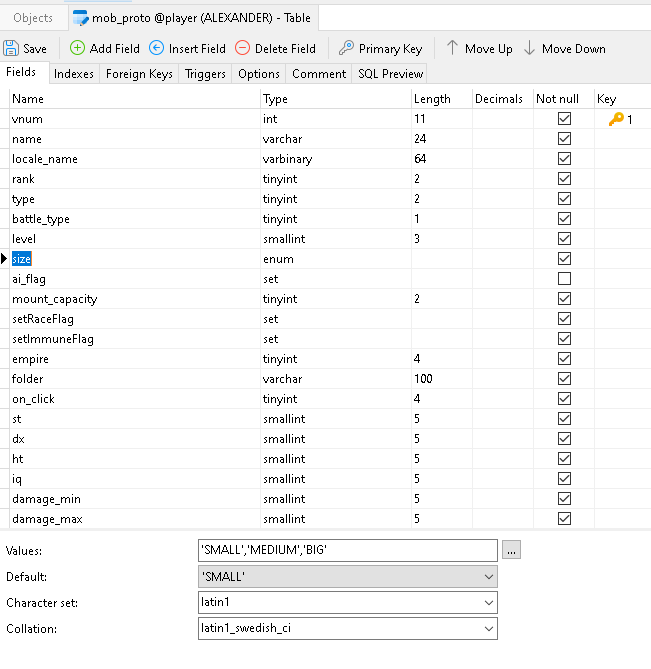651x669 pixels.
Task: Select the setImmuneFlag field name
Action: [53, 339]
